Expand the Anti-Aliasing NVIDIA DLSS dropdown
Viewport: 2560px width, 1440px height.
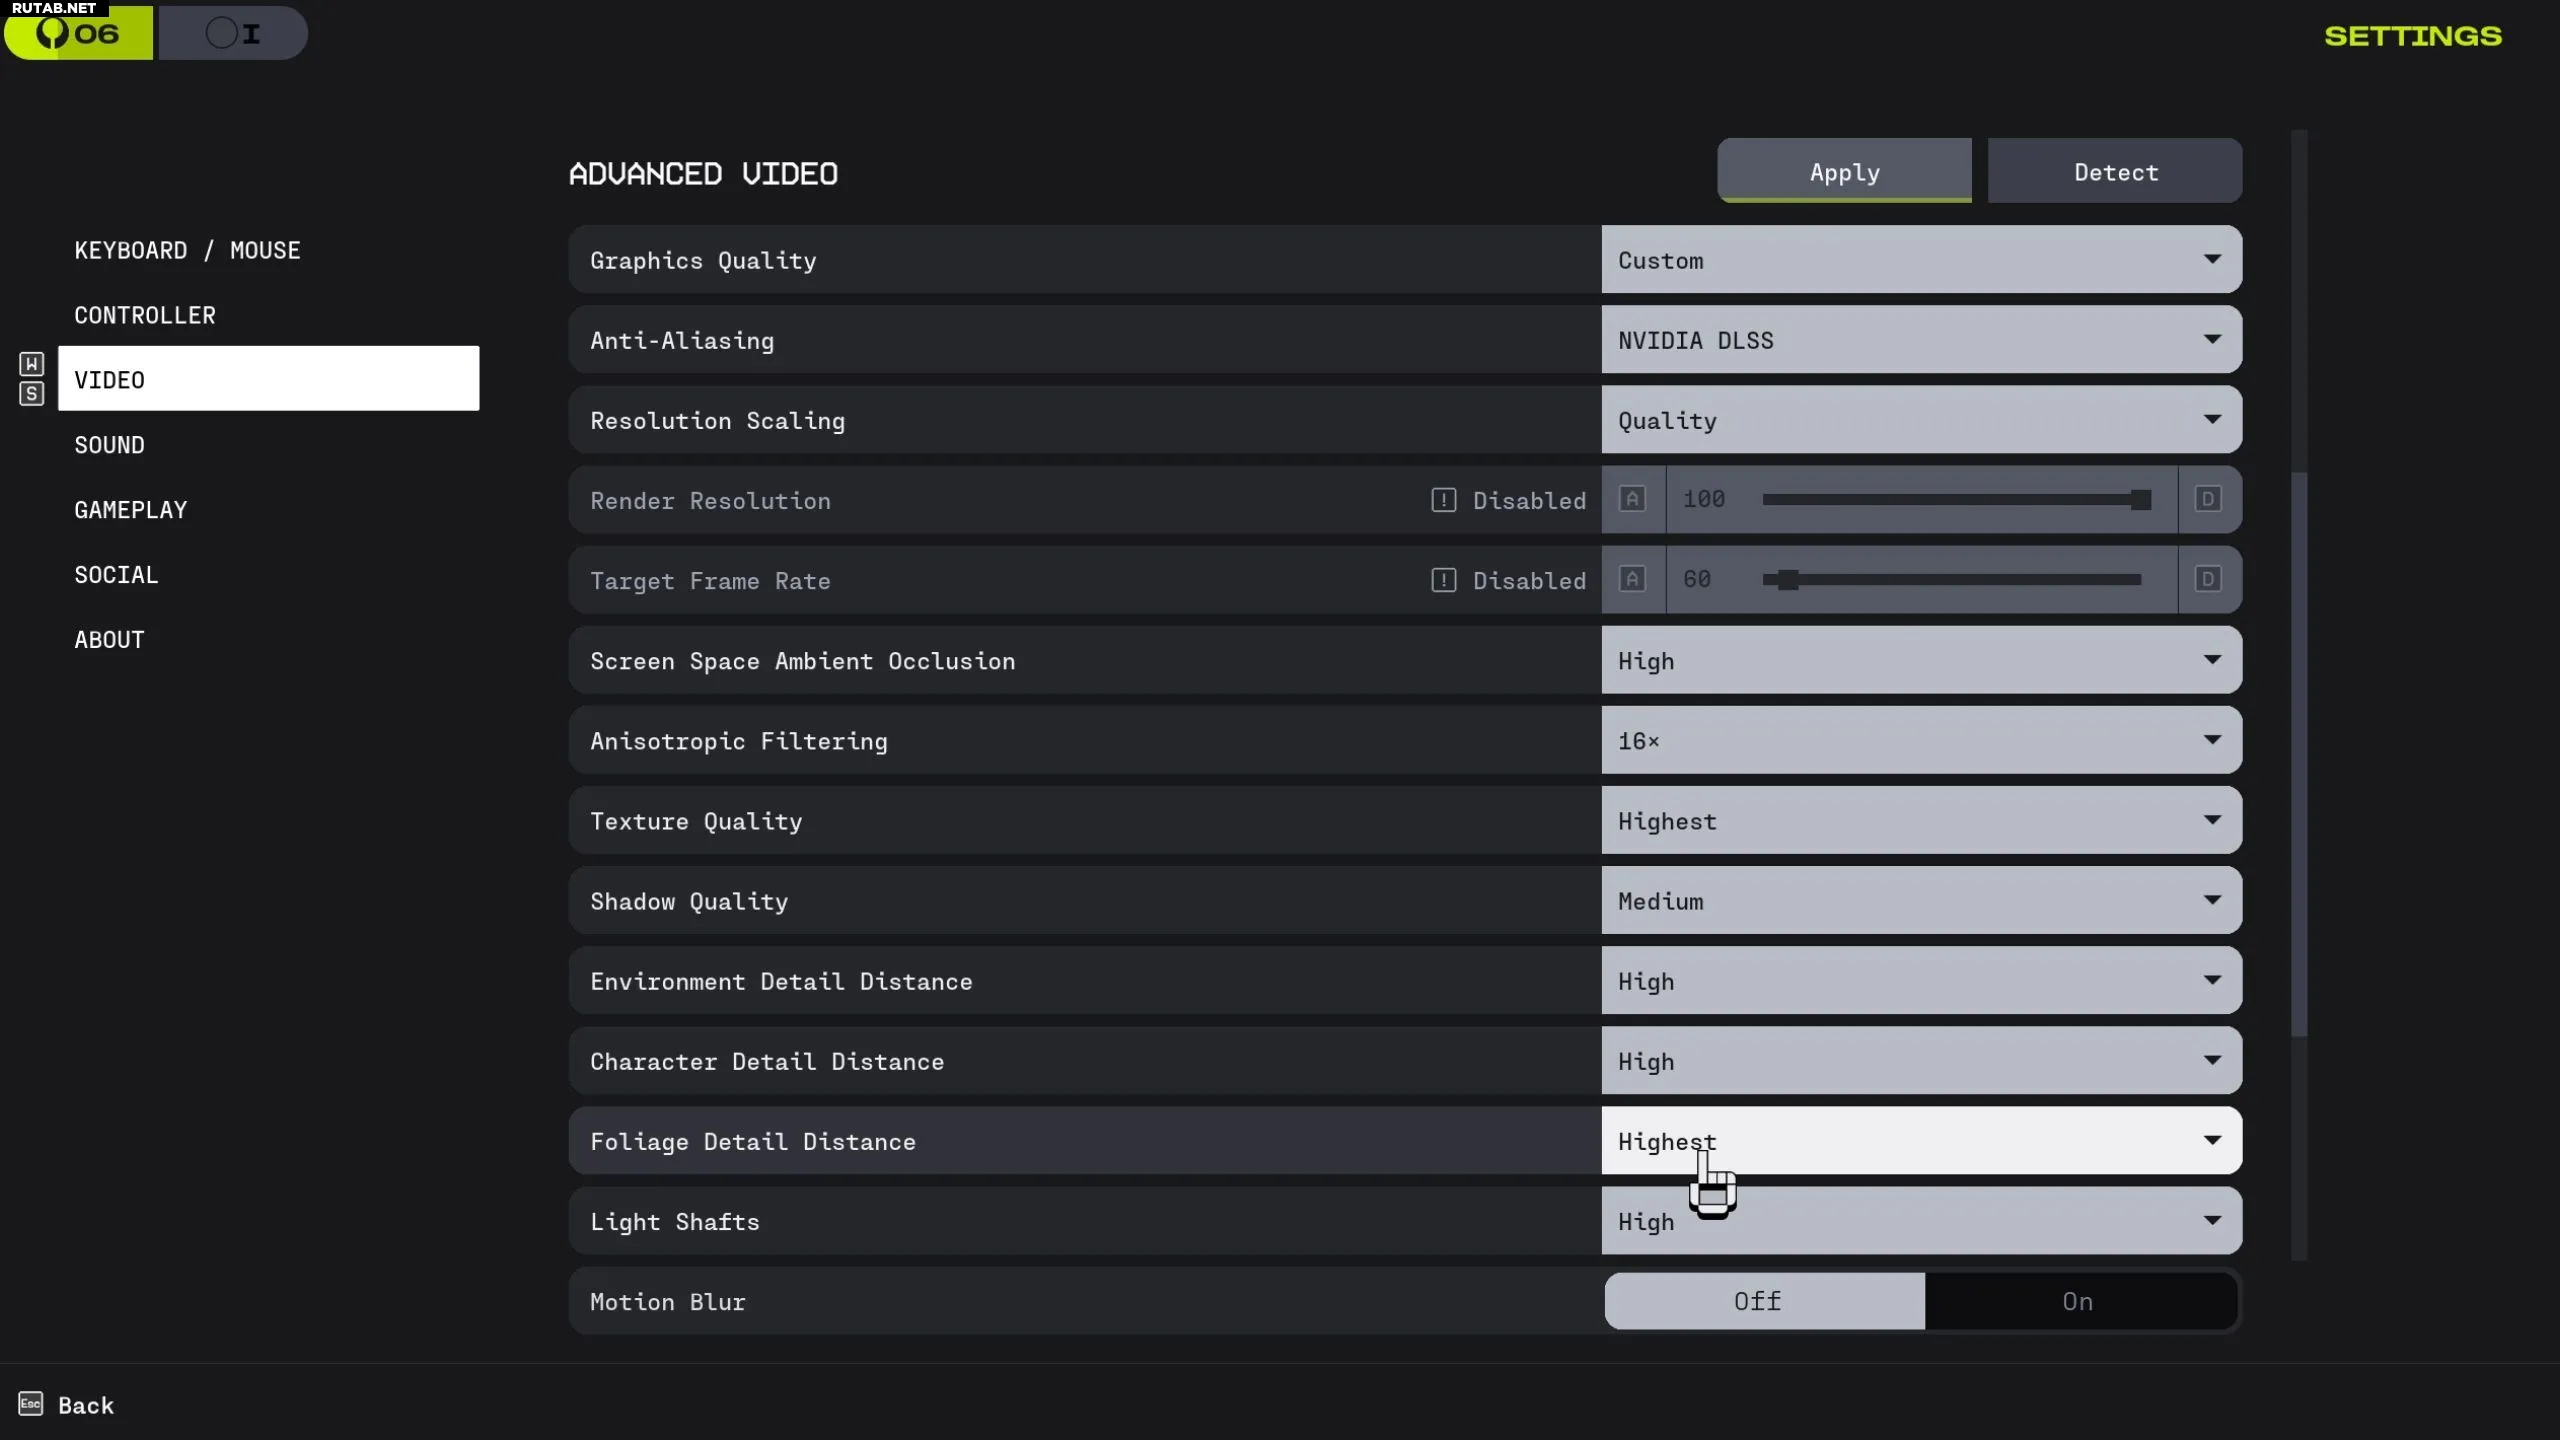point(1920,340)
